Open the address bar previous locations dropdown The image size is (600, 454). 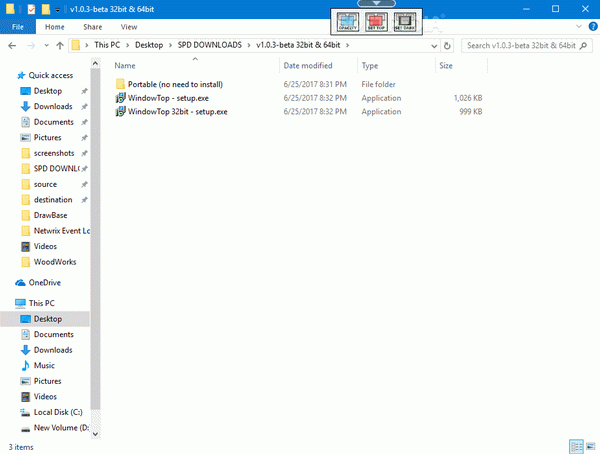[x=434, y=46]
